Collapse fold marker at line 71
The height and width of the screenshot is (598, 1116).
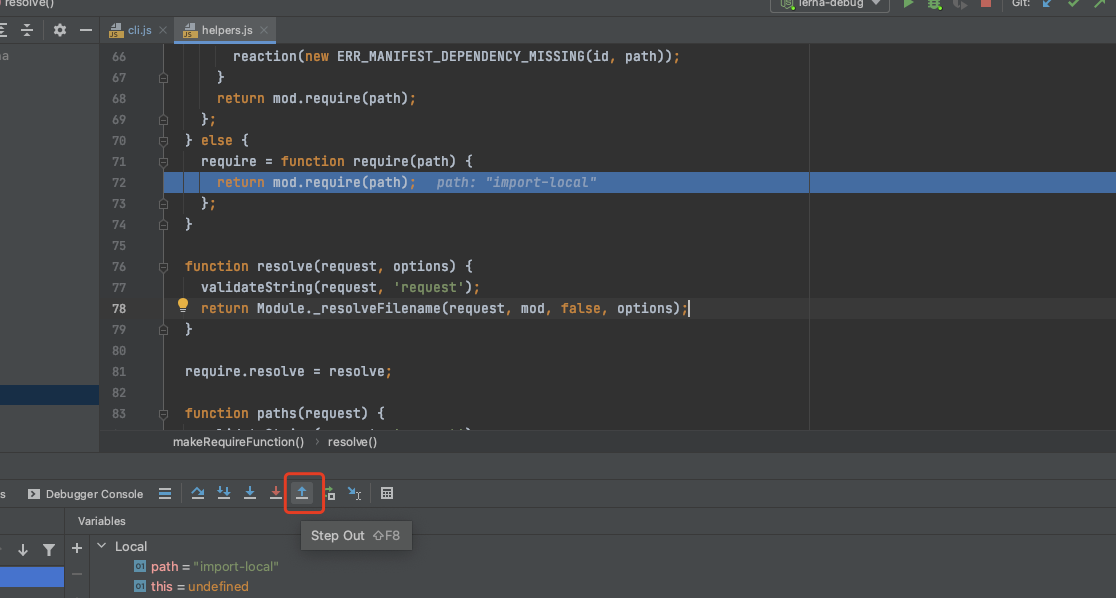[x=163, y=162]
